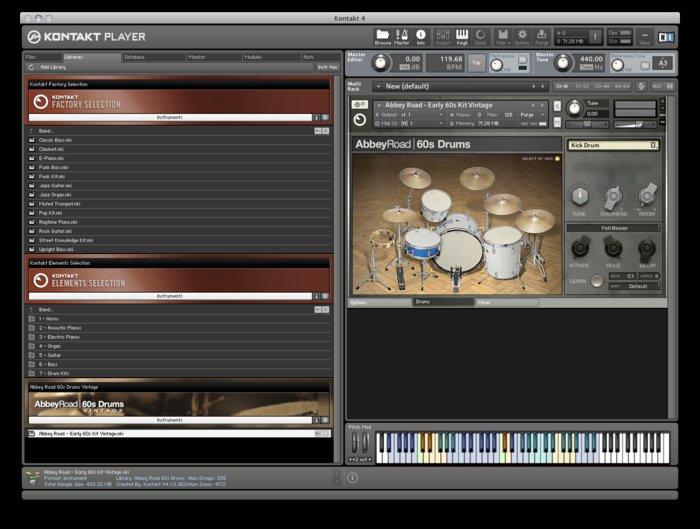Click the info circle in status bar
This screenshot has height=529, width=700.
pos(352,478)
